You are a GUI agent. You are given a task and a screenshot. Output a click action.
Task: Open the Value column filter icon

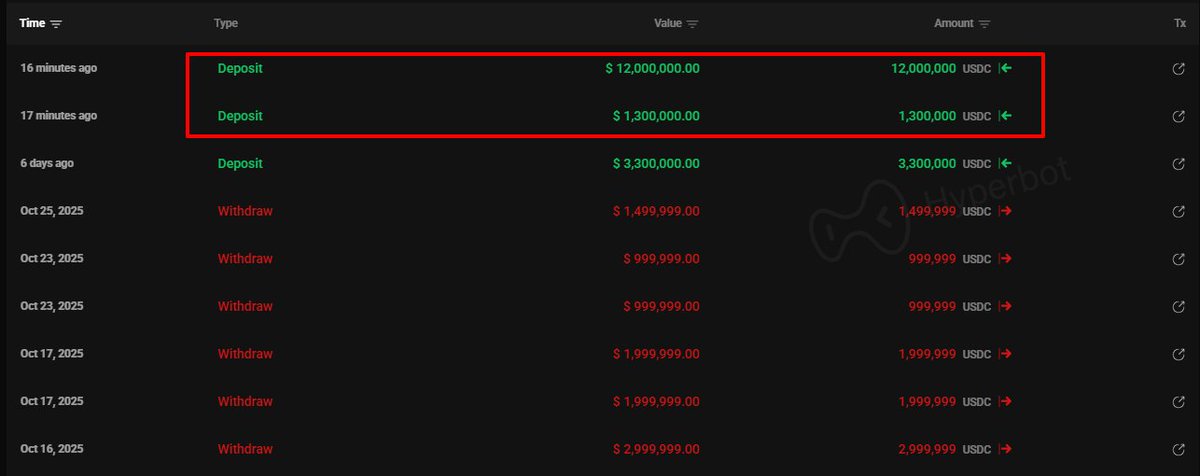(692, 23)
